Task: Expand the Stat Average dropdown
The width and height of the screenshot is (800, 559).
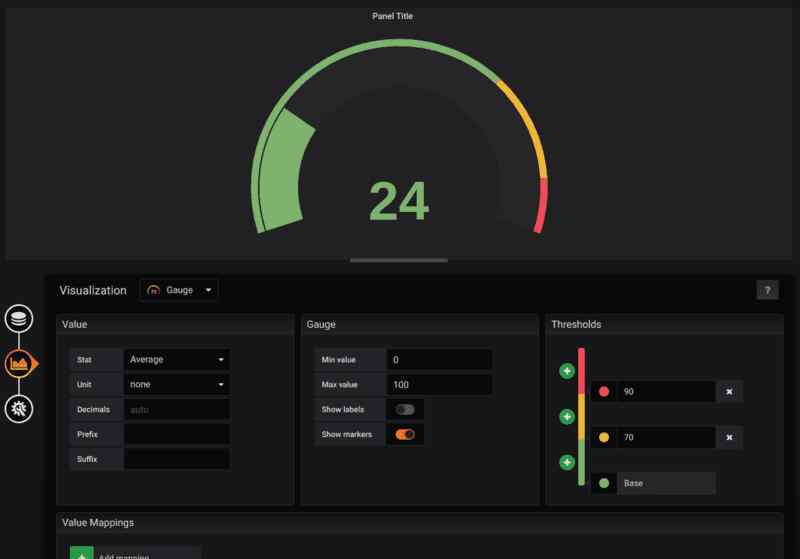Action: coord(177,359)
